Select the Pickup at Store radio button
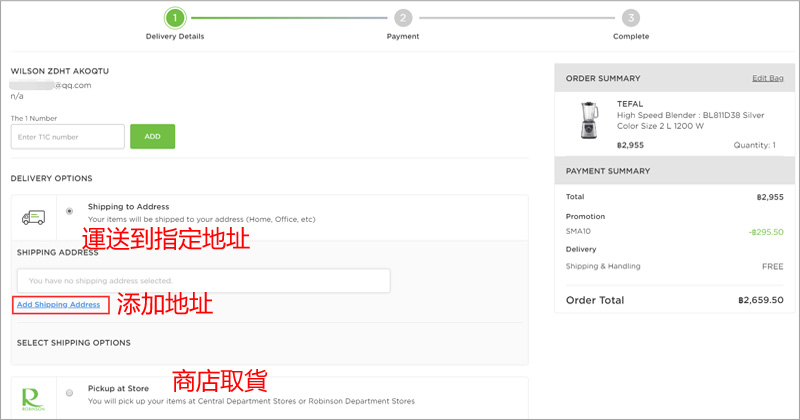Viewport: 800px width, 420px height. click(x=69, y=393)
